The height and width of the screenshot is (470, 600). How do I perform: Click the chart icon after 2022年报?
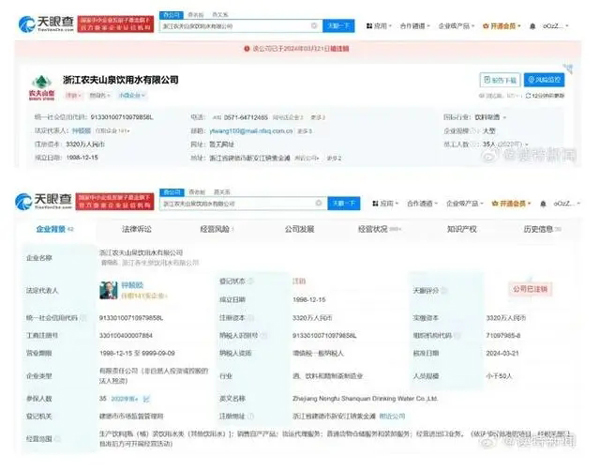[146, 399]
